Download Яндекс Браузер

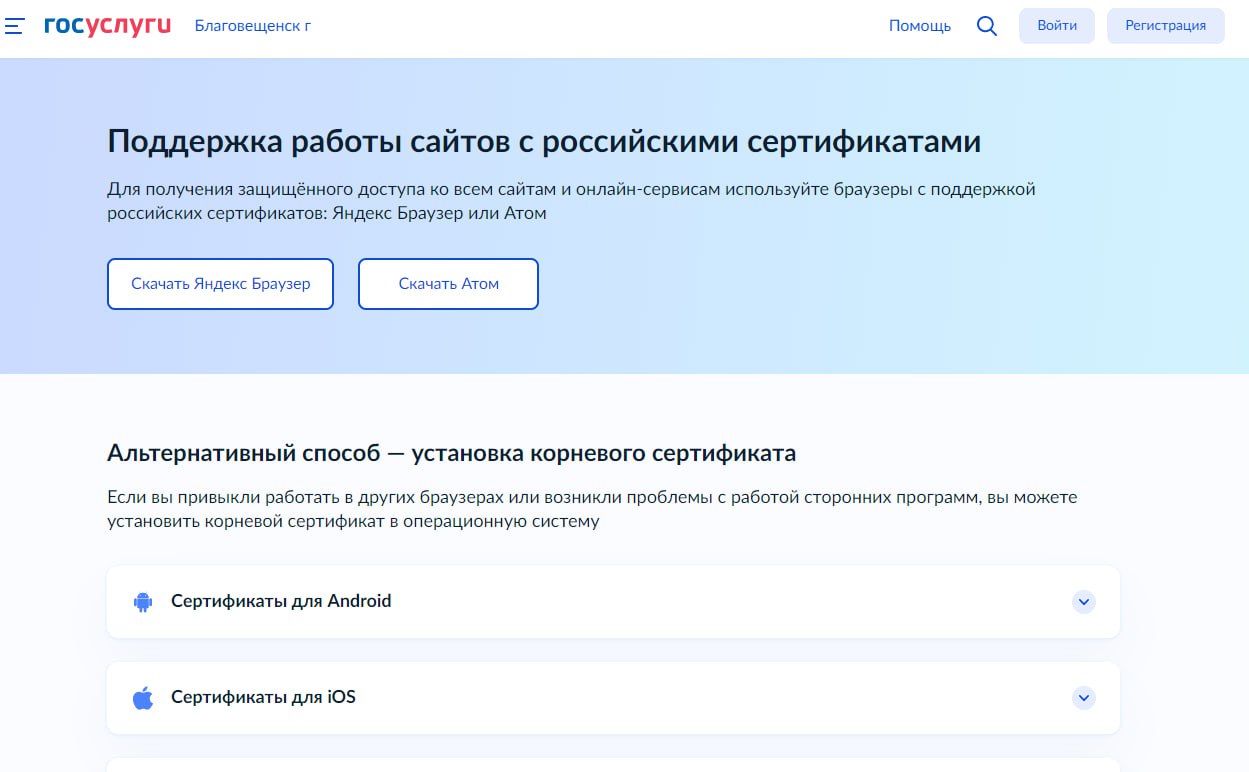pos(220,284)
